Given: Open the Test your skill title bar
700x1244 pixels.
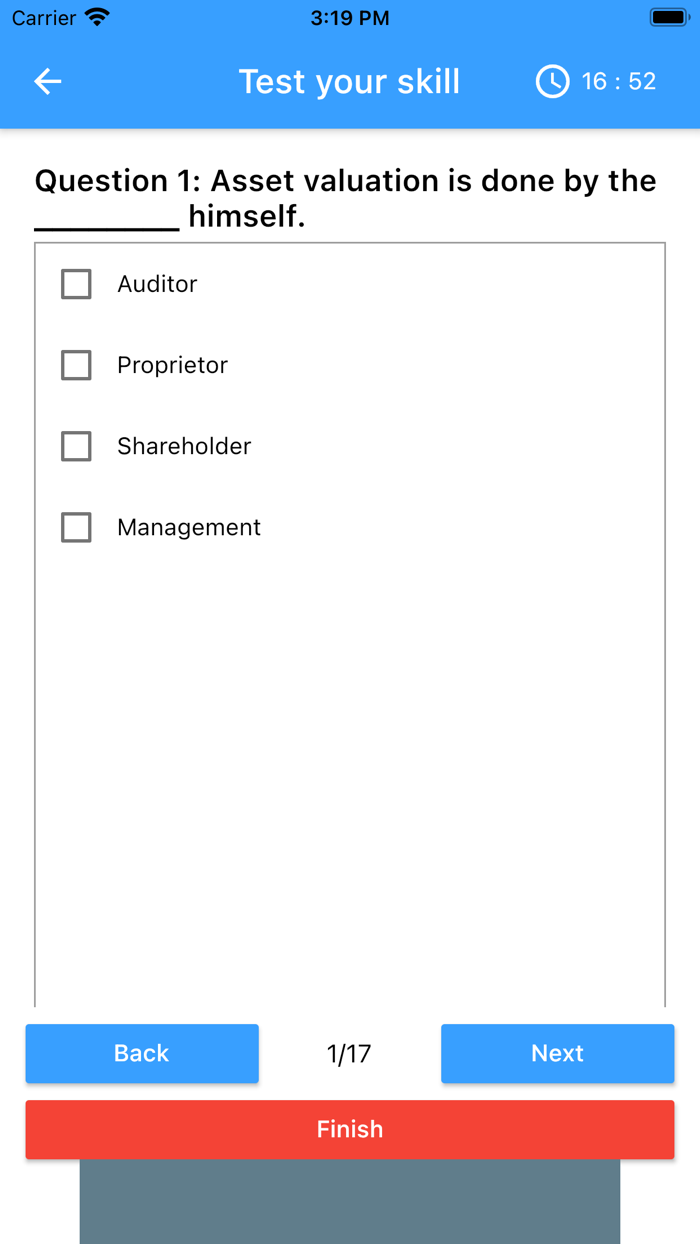Looking at the screenshot, I should point(349,81).
